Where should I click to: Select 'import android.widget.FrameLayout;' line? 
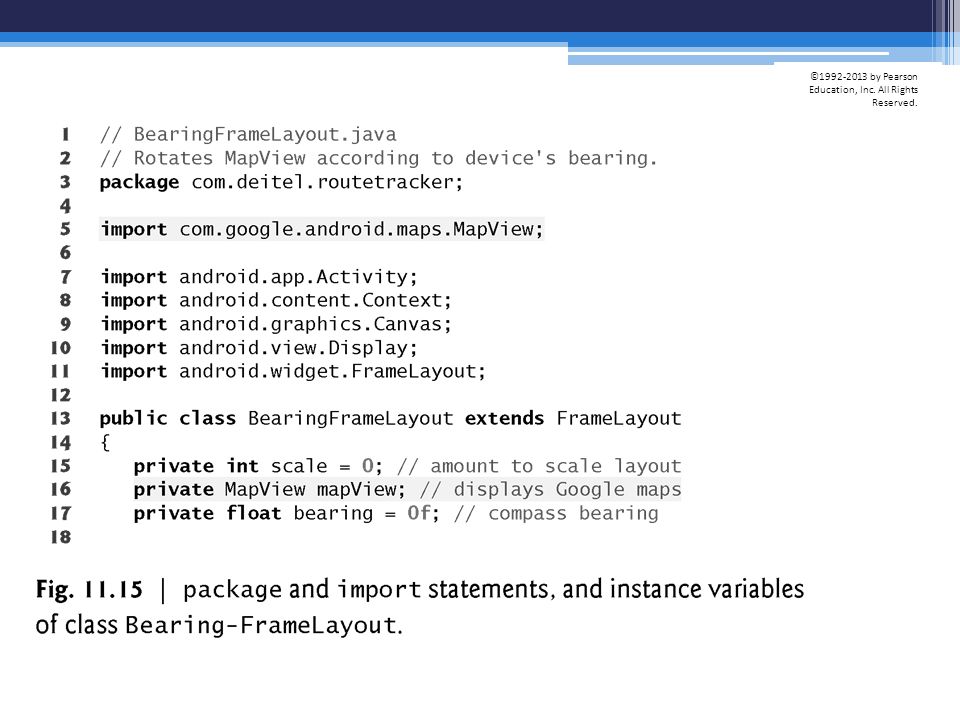point(293,371)
